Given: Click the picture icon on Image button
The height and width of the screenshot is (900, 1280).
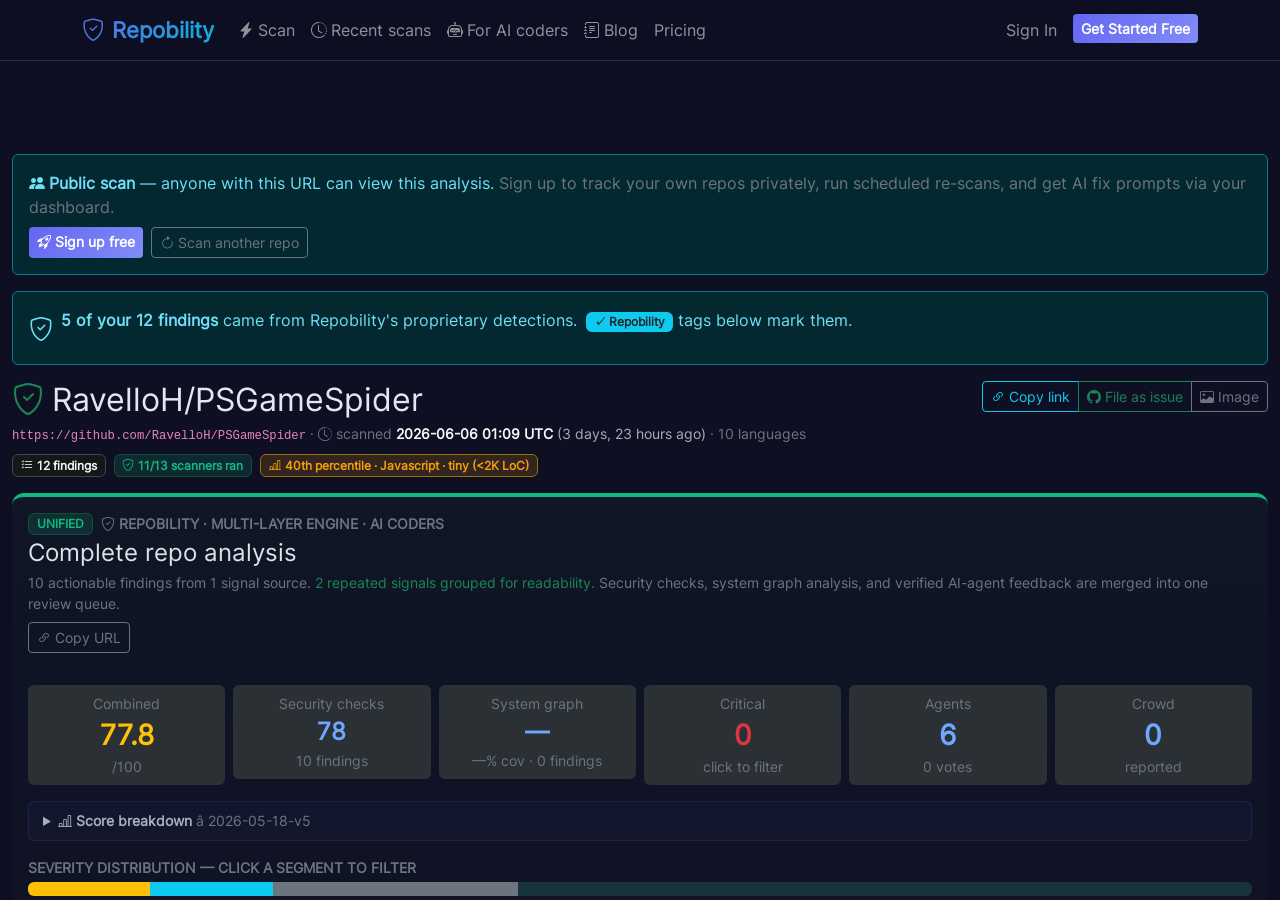Looking at the screenshot, I should tap(1207, 397).
